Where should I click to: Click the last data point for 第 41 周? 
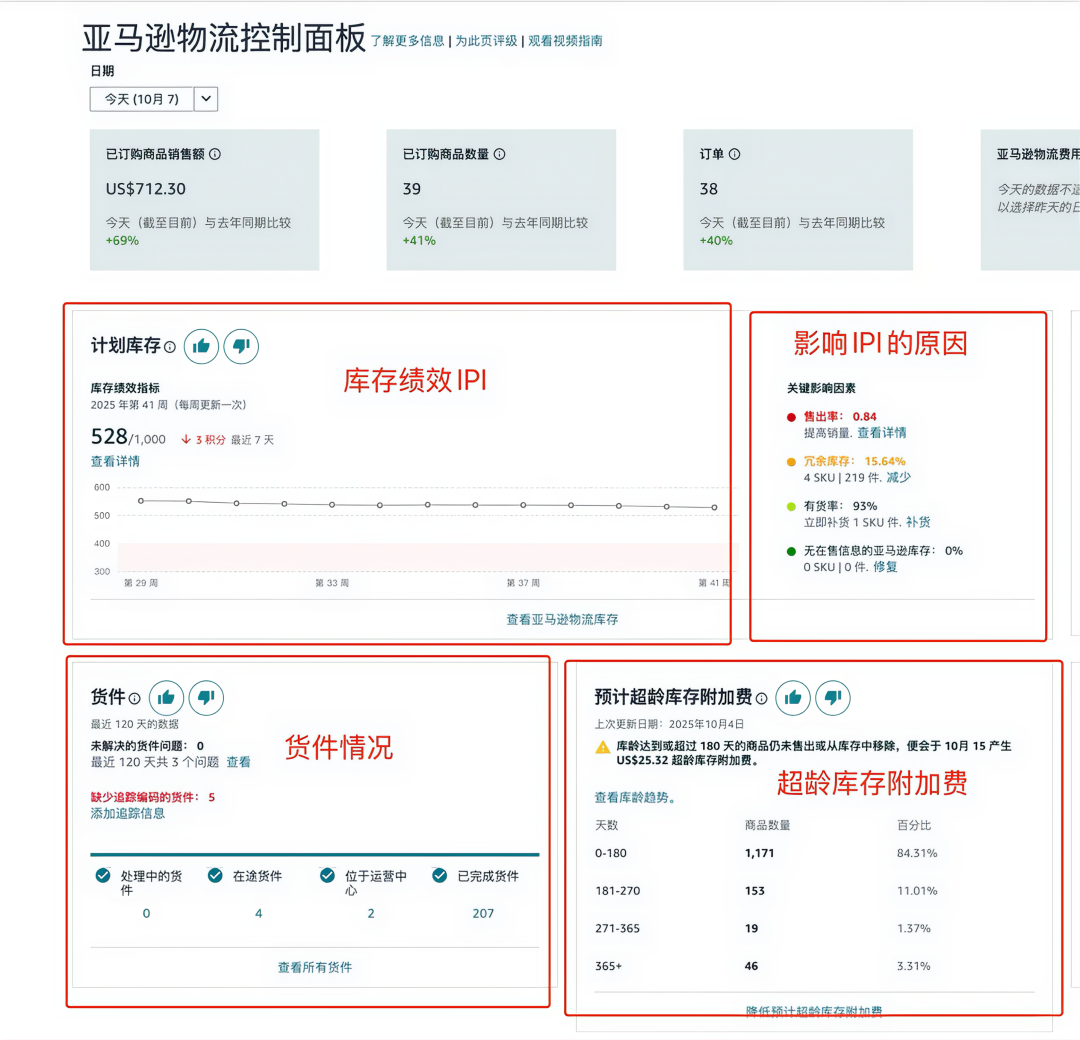click(714, 508)
